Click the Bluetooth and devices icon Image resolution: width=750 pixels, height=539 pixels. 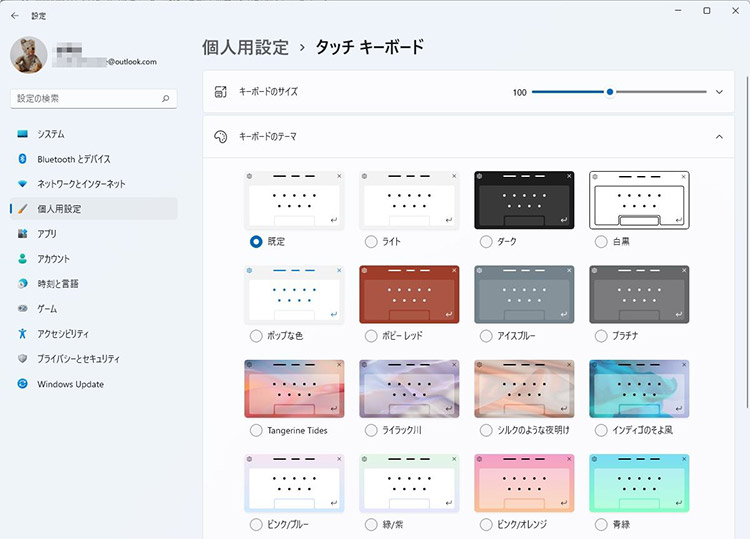22,159
